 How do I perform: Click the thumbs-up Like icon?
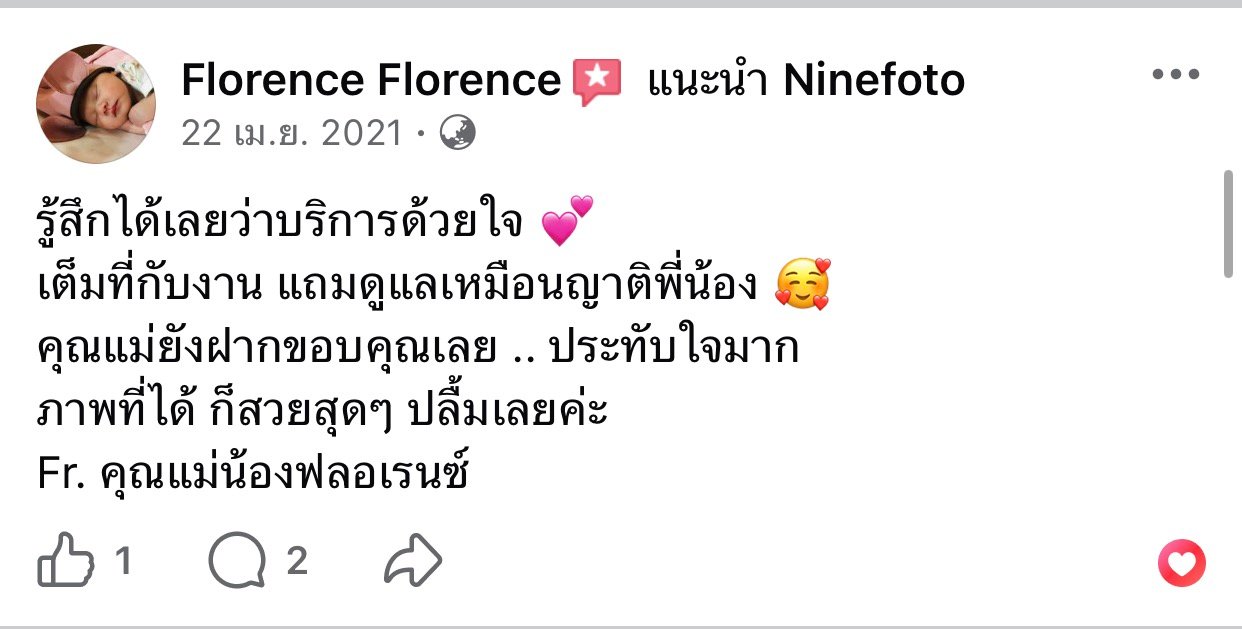(x=64, y=562)
